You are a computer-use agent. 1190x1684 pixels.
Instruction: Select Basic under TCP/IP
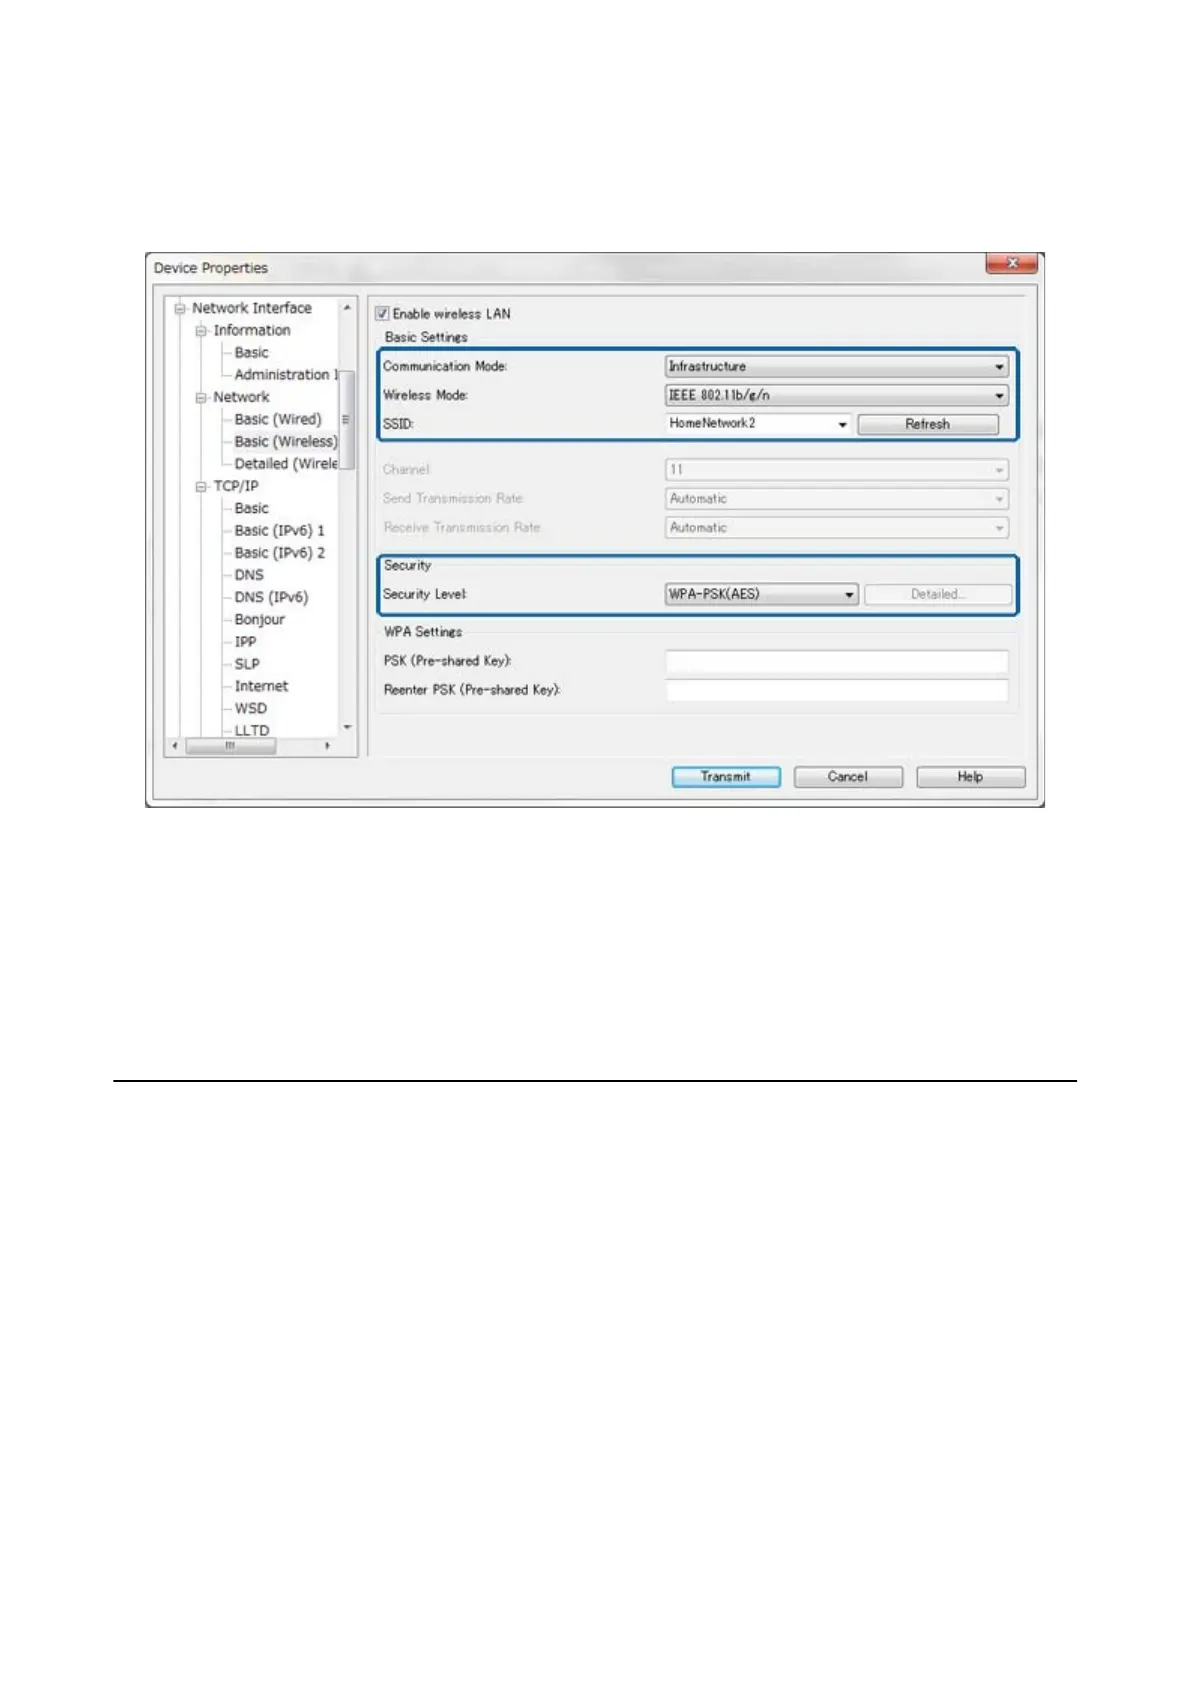click(251, 508)
